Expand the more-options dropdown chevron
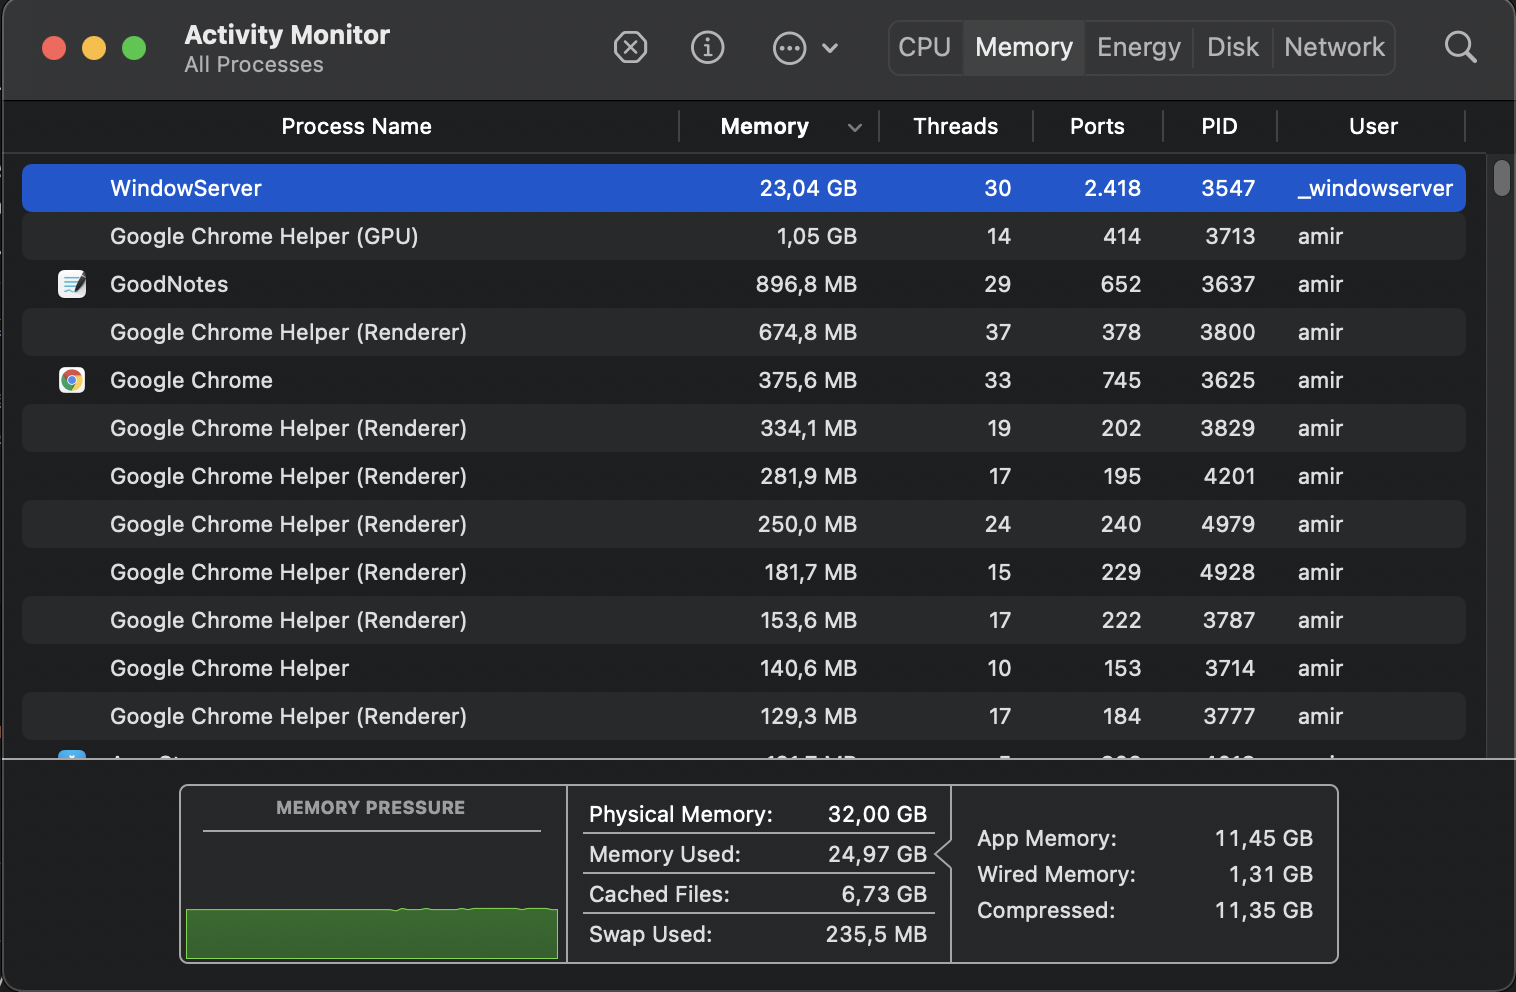 click(x=830, y=47)
